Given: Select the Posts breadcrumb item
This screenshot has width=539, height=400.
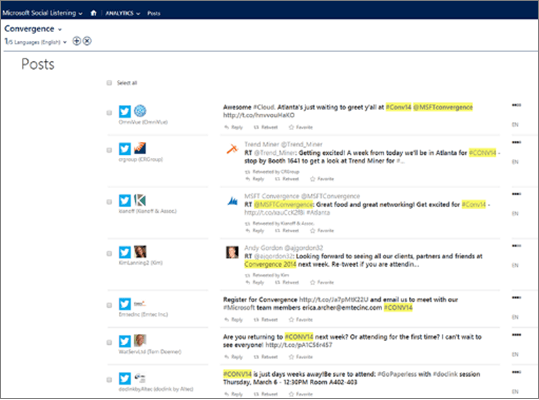Looking at the screenshot, I should pos(154,13).
